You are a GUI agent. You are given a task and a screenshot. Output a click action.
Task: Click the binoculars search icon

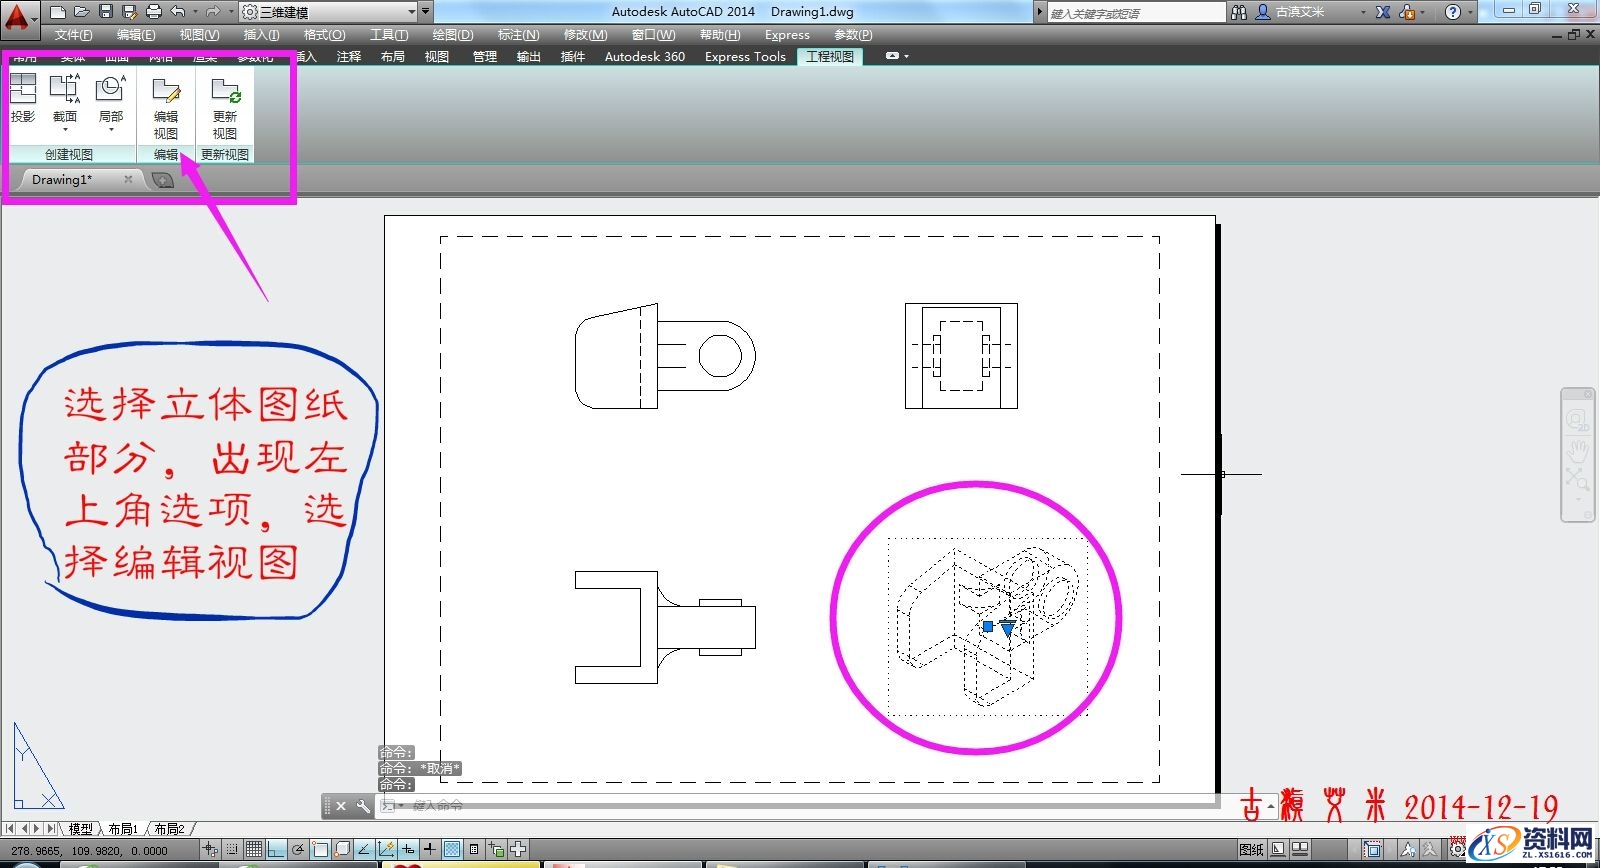pyautogui.click(x=1239, y=12)
